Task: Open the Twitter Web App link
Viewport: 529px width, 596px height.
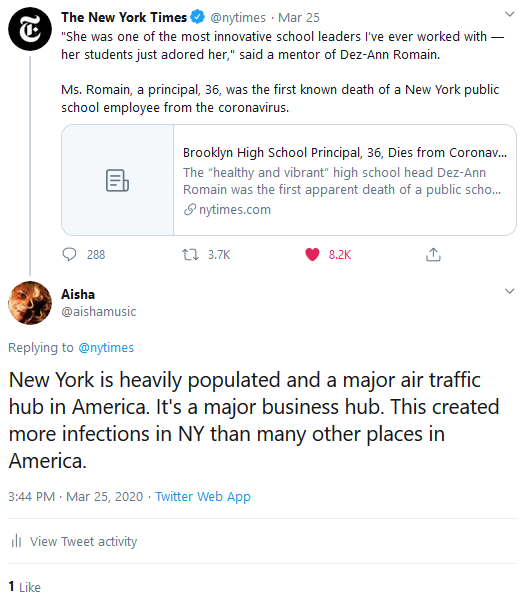Action: 203,496
